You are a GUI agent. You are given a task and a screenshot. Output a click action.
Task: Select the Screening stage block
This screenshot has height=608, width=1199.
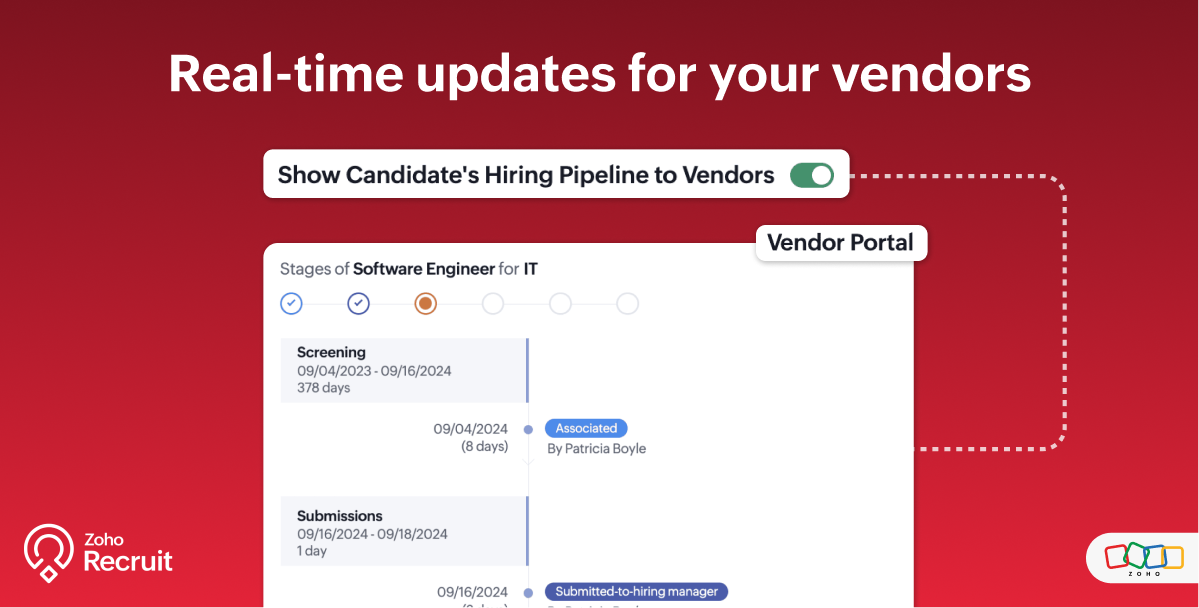coord(403,370)
